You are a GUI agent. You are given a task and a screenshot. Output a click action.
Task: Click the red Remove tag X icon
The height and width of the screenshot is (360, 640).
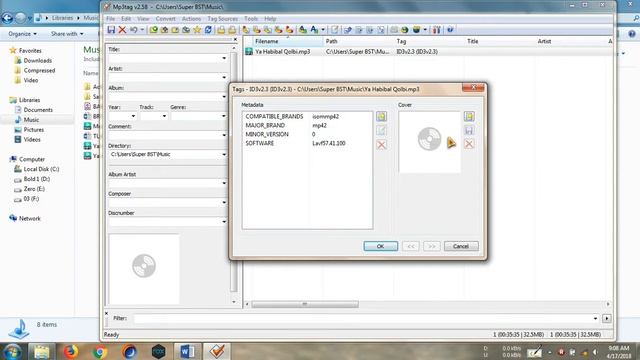pyautogui.click(x=122, y=30)
